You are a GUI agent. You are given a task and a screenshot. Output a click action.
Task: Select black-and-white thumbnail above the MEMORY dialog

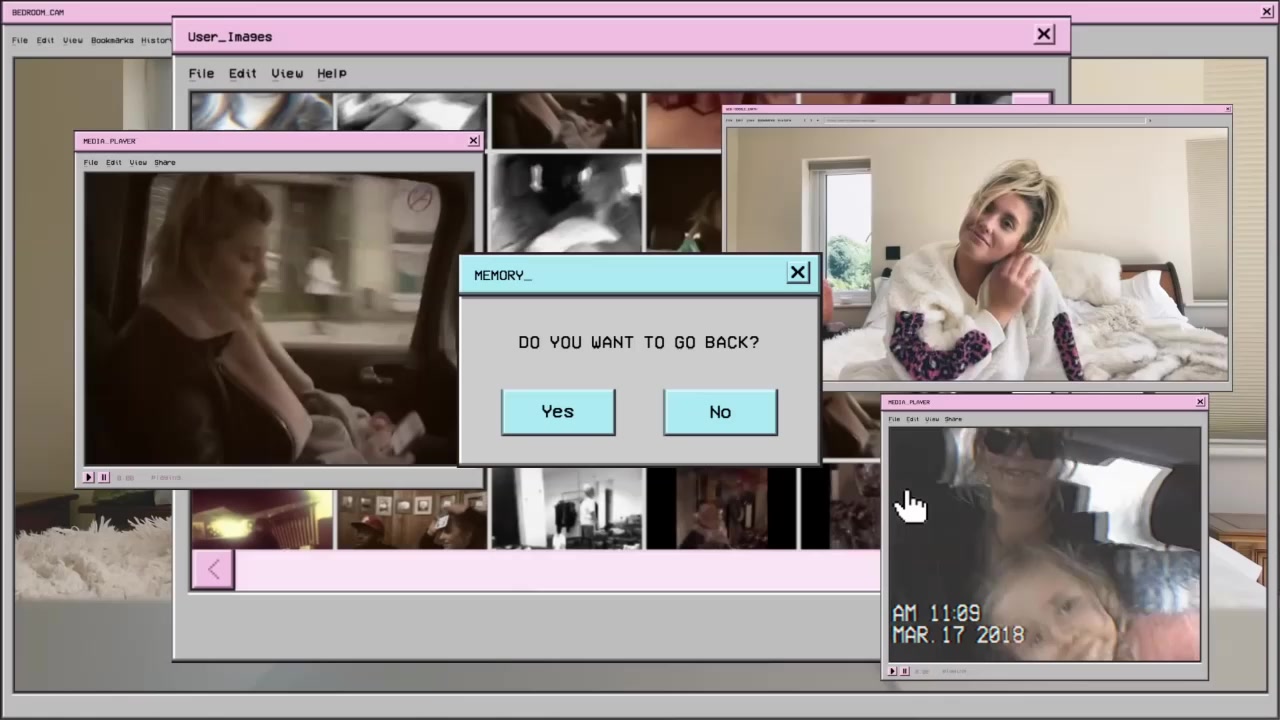coord(566,203)
